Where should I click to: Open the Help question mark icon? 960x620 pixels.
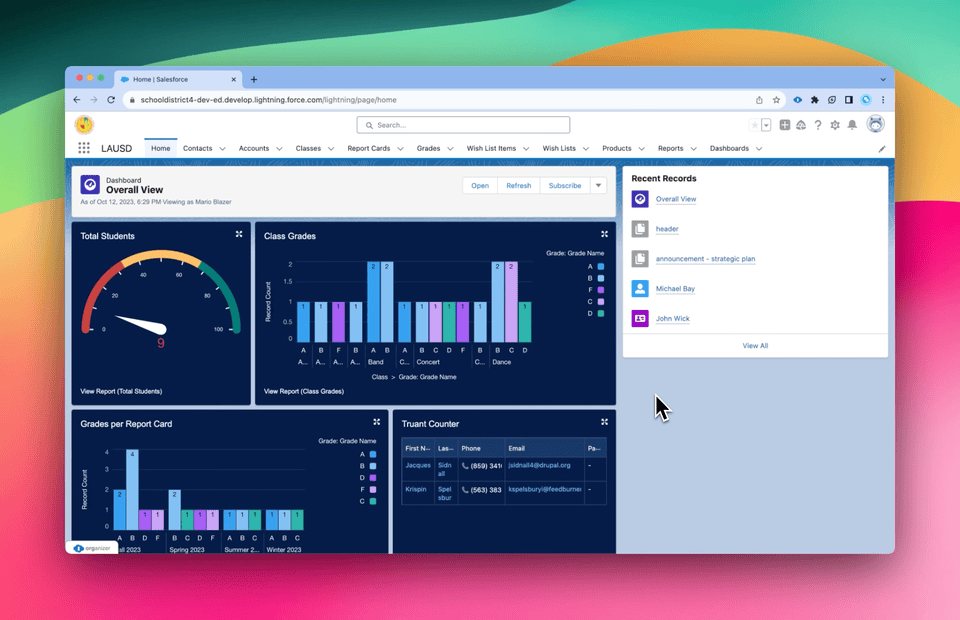click(x=818, y=125)
